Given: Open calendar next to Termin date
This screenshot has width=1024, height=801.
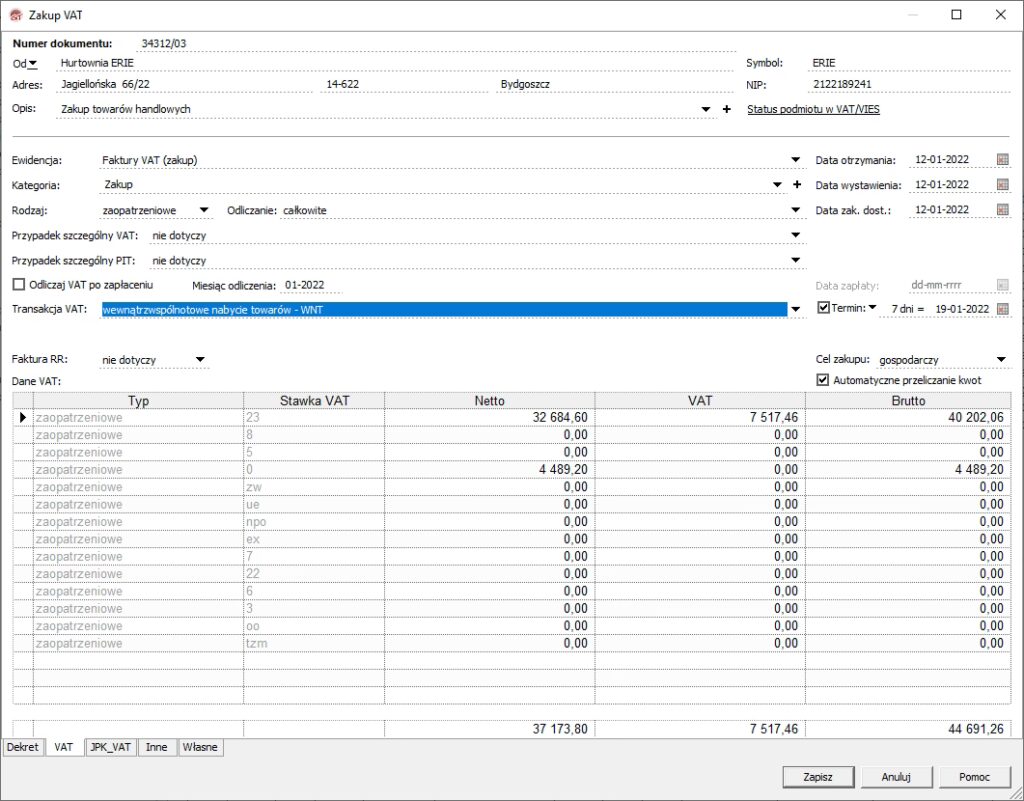Looking at the screenshot, I should point(1003,309).
